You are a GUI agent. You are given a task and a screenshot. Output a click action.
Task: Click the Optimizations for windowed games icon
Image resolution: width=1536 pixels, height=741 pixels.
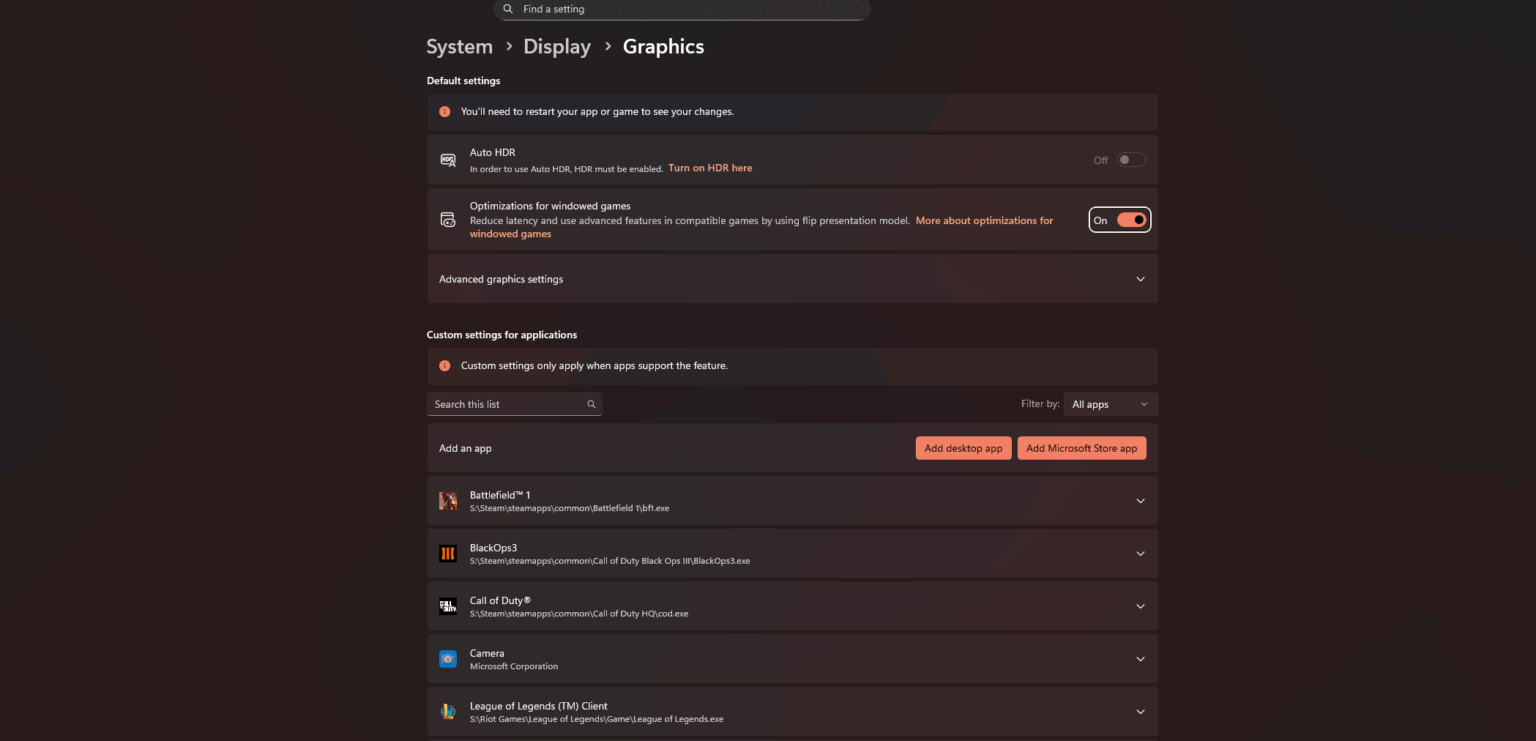pyautogui.click(x=447, y=219)
